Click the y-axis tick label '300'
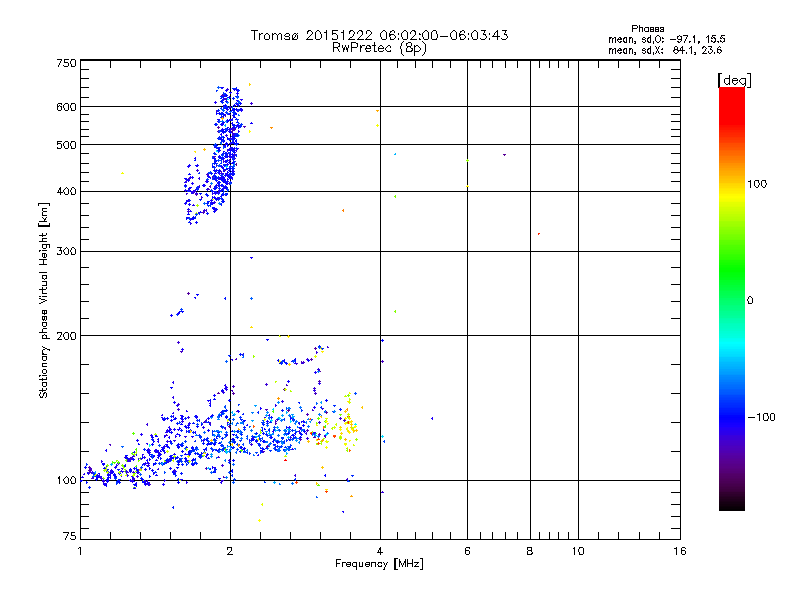 coord(66,252)
